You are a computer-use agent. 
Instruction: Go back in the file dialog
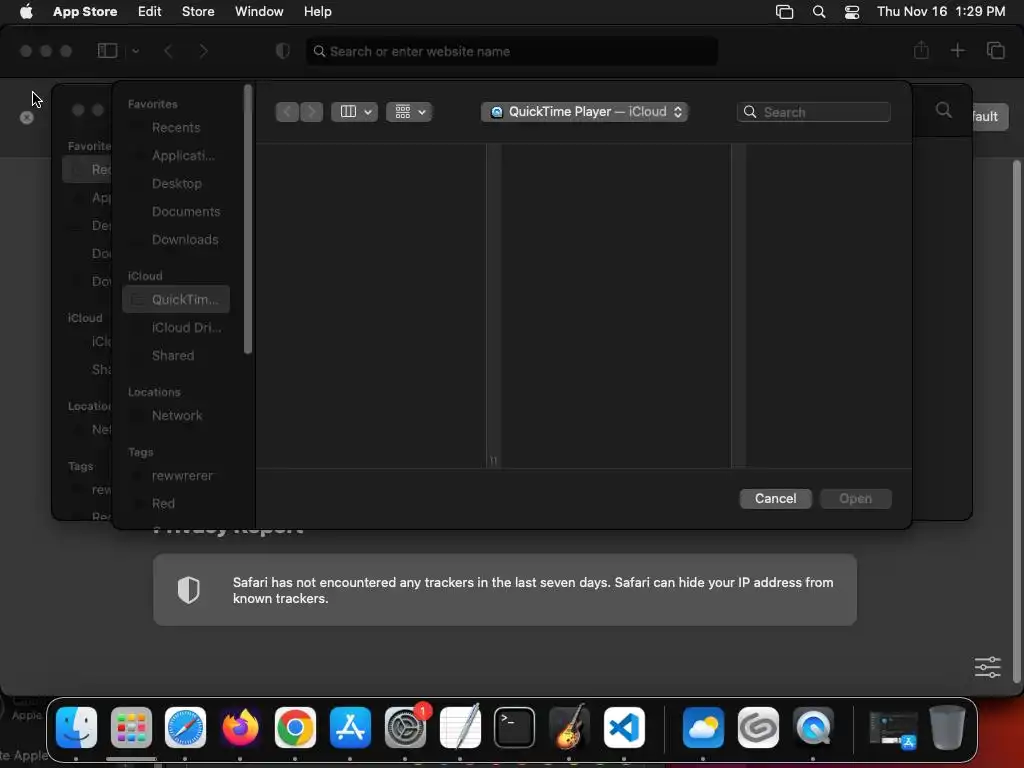coord(287,112)
